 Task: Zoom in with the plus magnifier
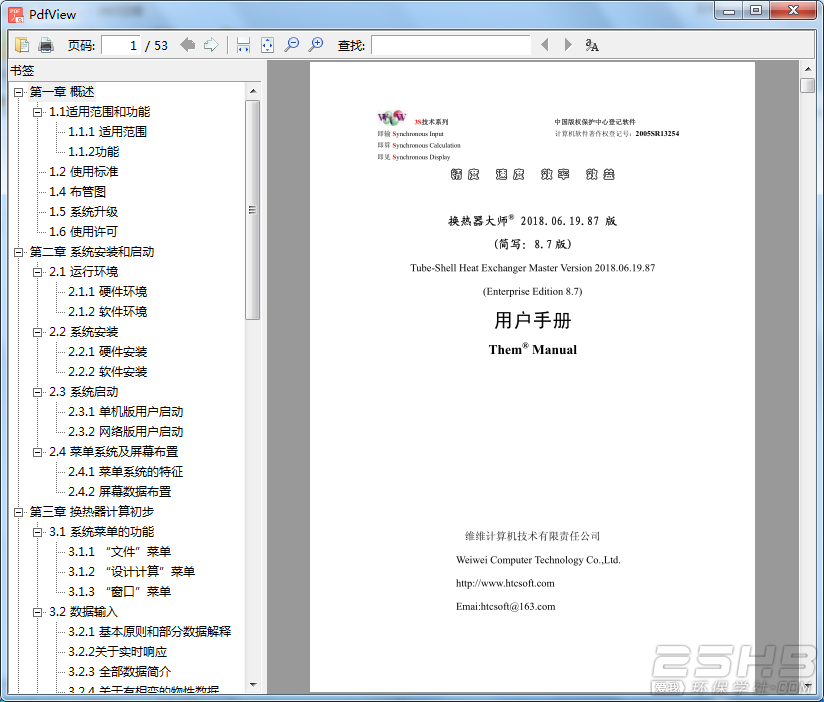(315, 45)
